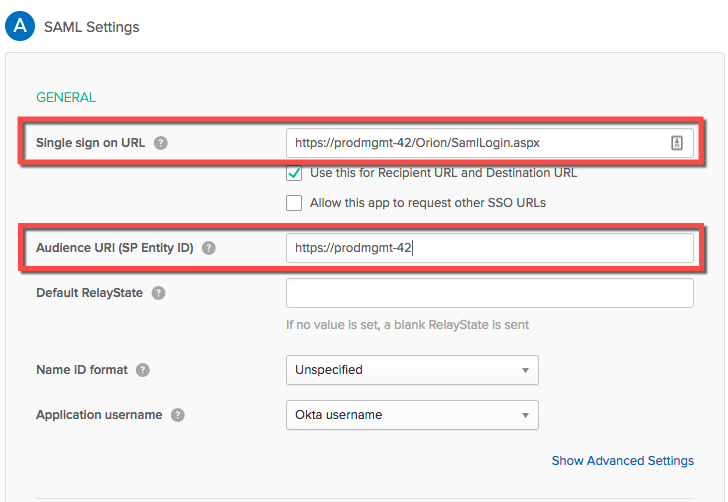
Task: Click Show Advanced Settings link
Action: coord(622,461)
